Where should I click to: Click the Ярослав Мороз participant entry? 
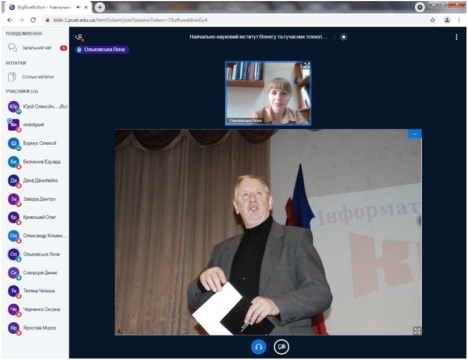(37, 328)
